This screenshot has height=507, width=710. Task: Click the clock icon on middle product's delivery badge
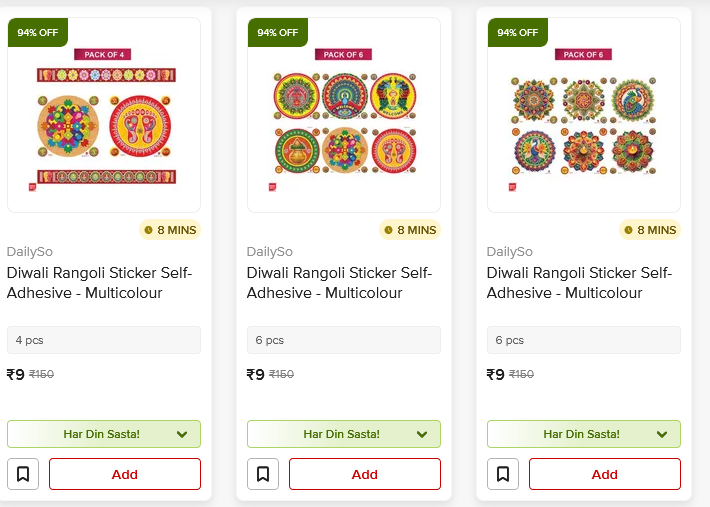coord(389,230)
